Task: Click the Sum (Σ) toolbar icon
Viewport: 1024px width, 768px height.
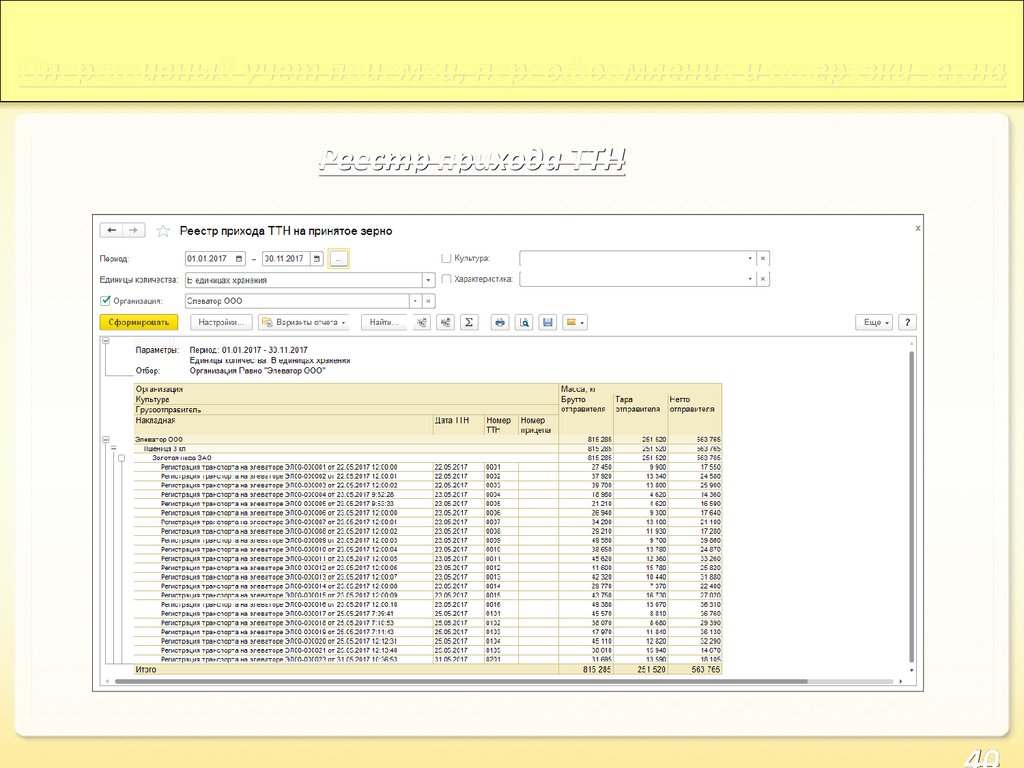Action: 469,323
